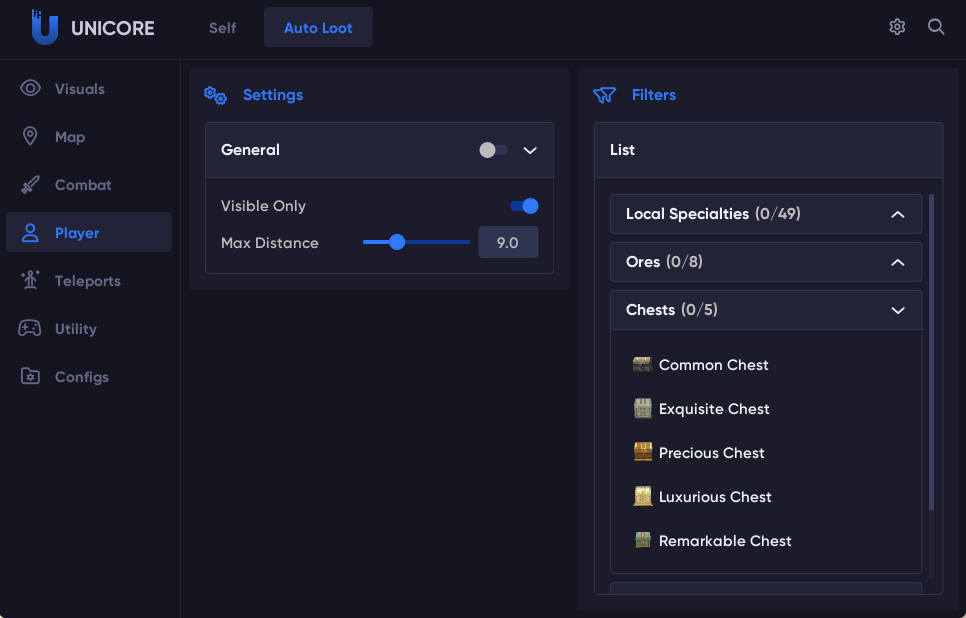The image size is (966, 618).
Task: Click the Max Distance value field
Action: (508, 242)
